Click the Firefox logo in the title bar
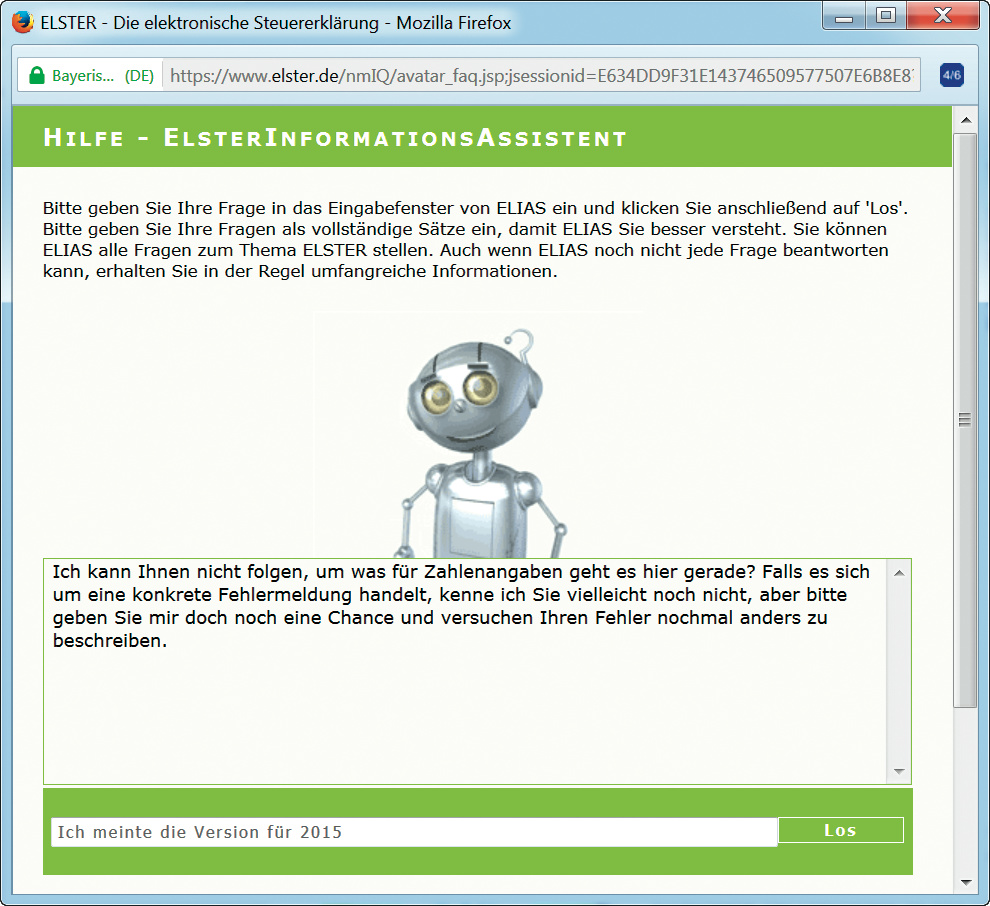 pyautogui.click(x=22, y=22)
